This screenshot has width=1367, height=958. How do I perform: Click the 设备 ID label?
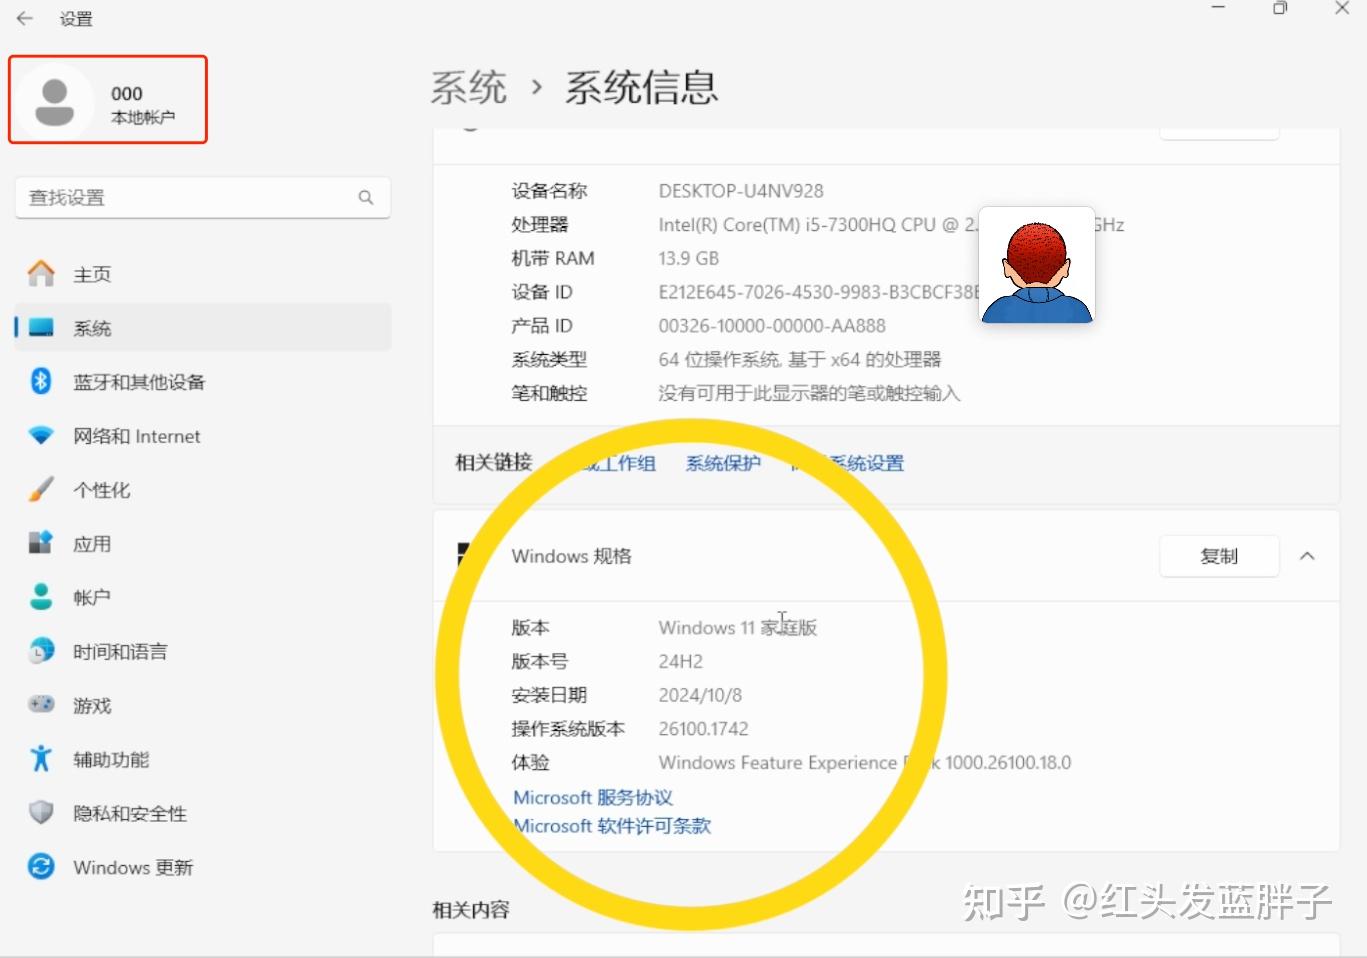(542, 292)
